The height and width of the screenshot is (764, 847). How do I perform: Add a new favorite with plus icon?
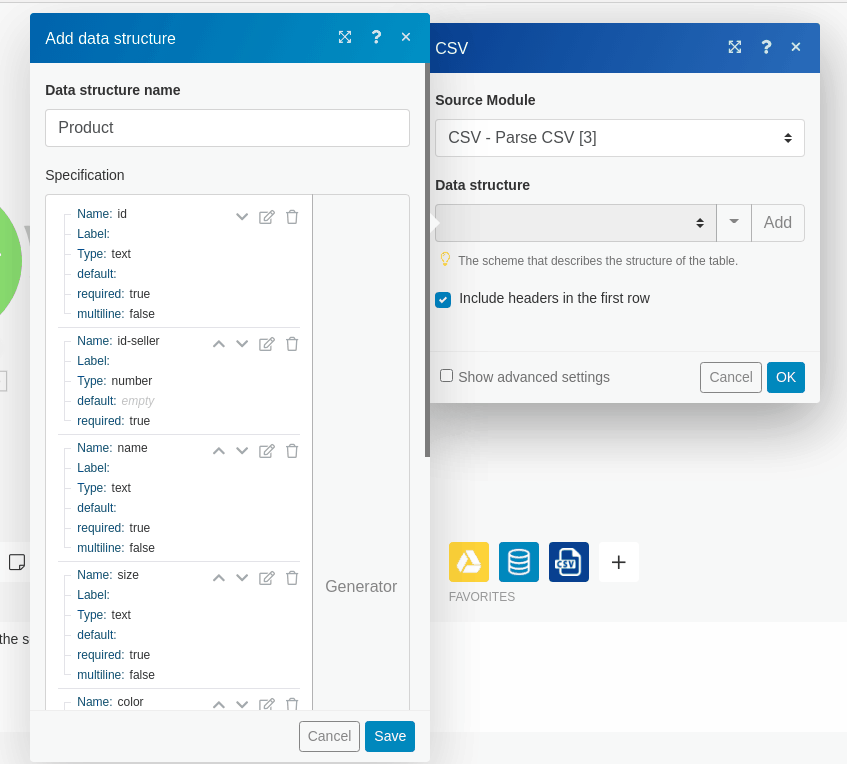pos(618,562)
